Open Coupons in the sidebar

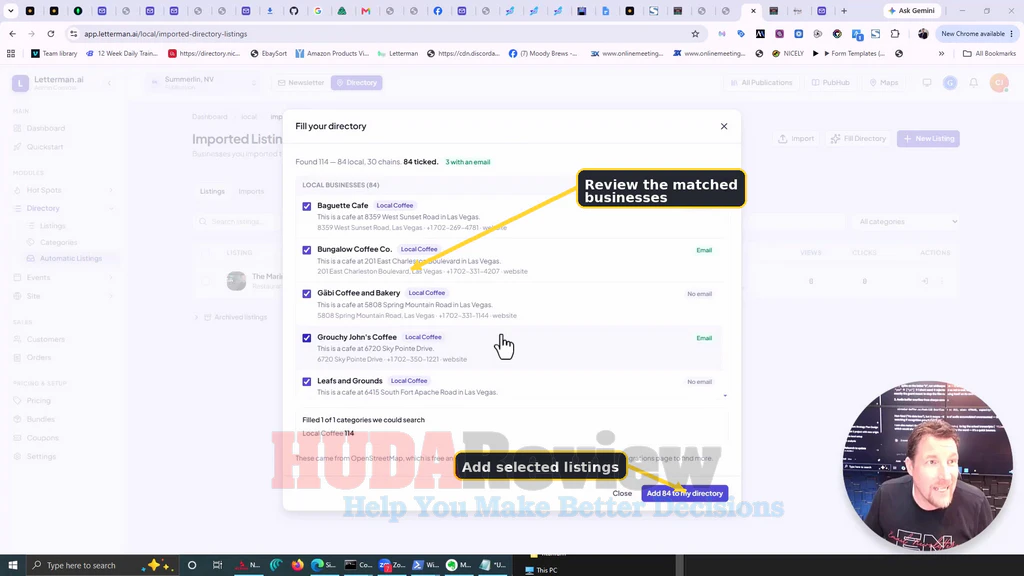coord(42,438)
